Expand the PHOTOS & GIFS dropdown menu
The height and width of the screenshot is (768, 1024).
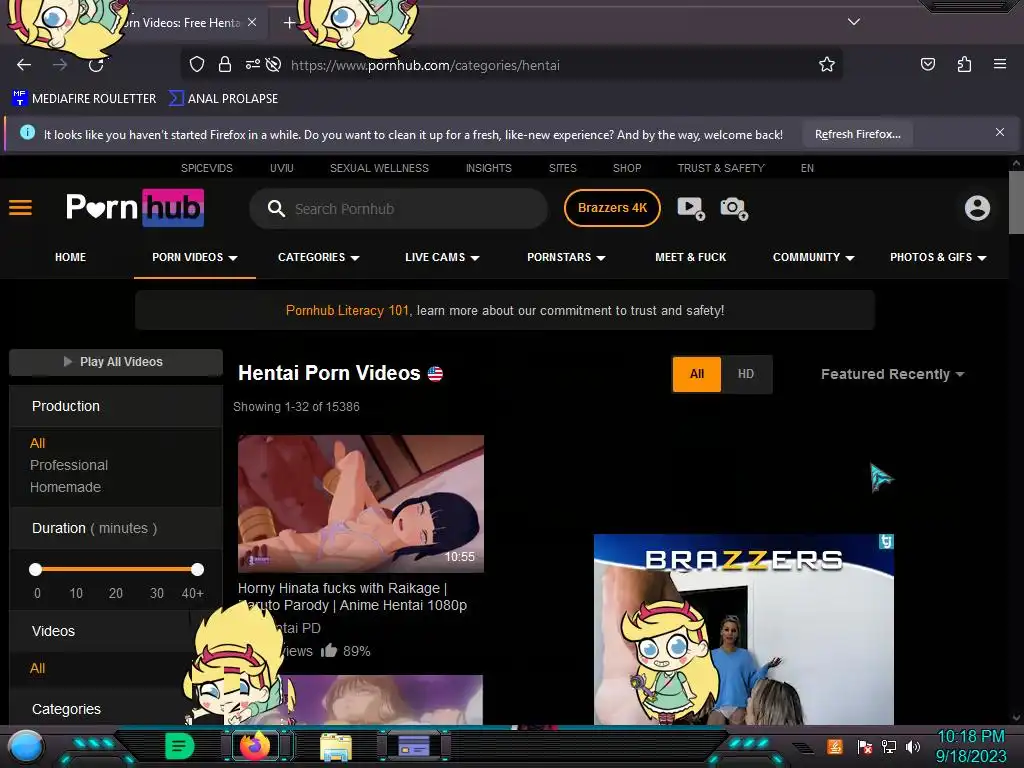938,257
